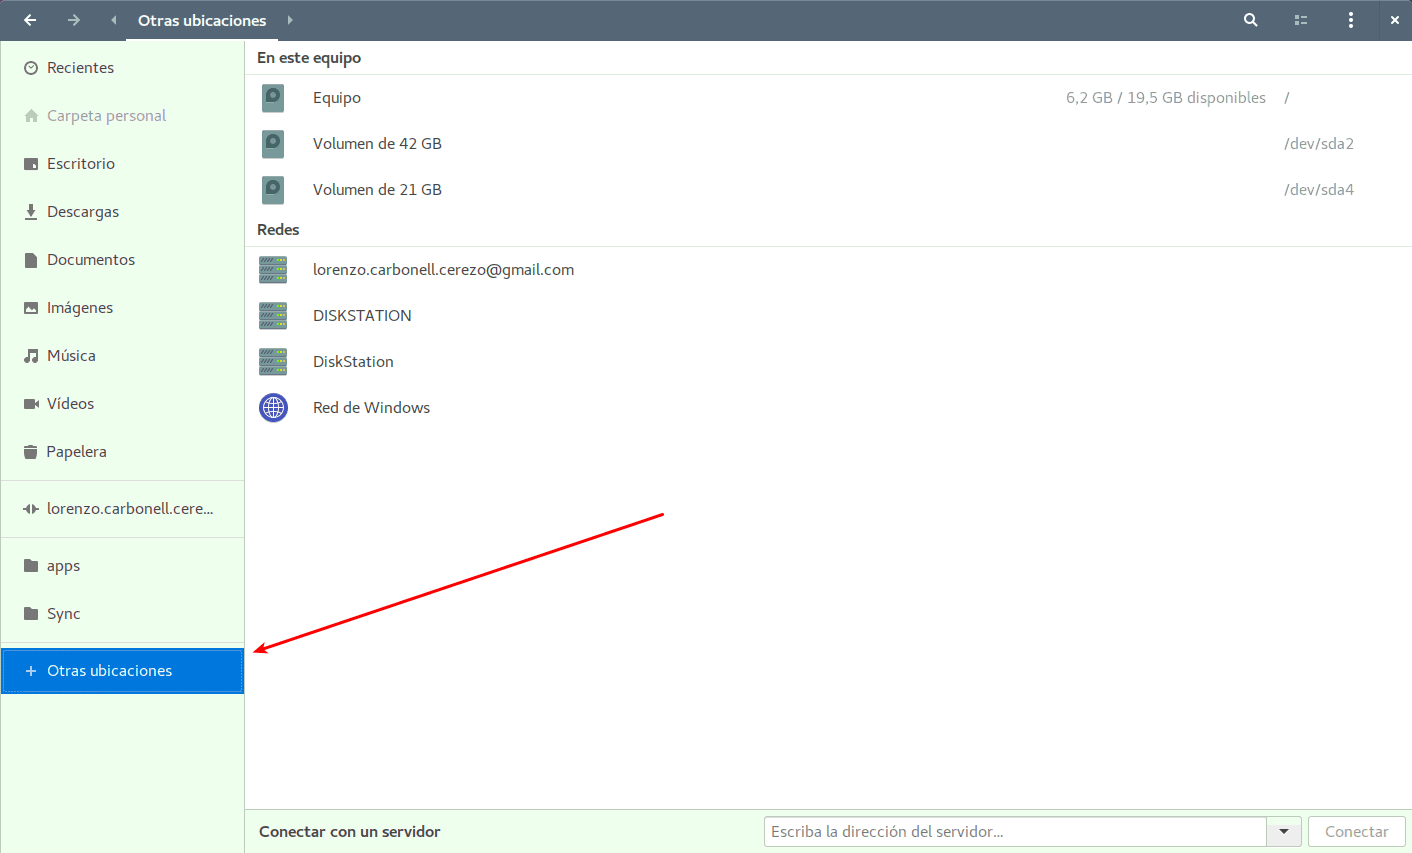This screenshot has width=1412, height=853.
Task: Open the three-dot options menu
Action: 1351,20
